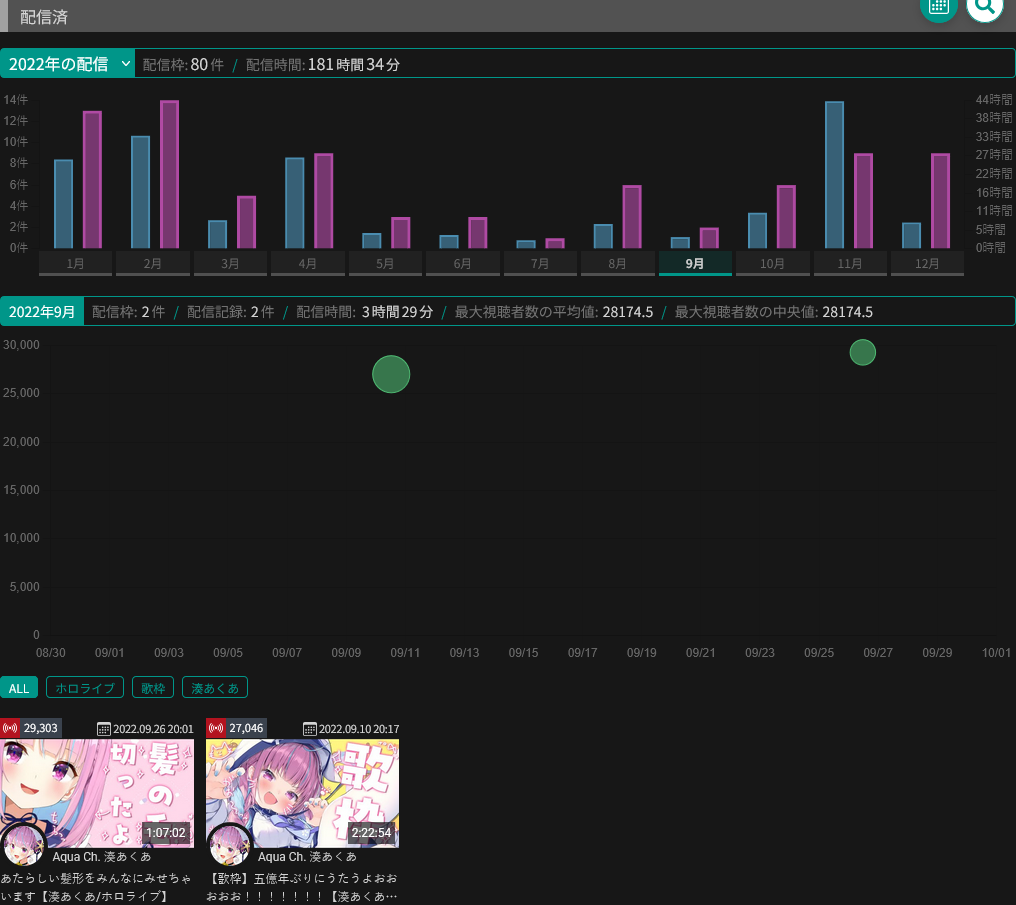This screenshot has width=1016, height=905.
Task: Click the ALL filter tag
Action: point(19,687)
